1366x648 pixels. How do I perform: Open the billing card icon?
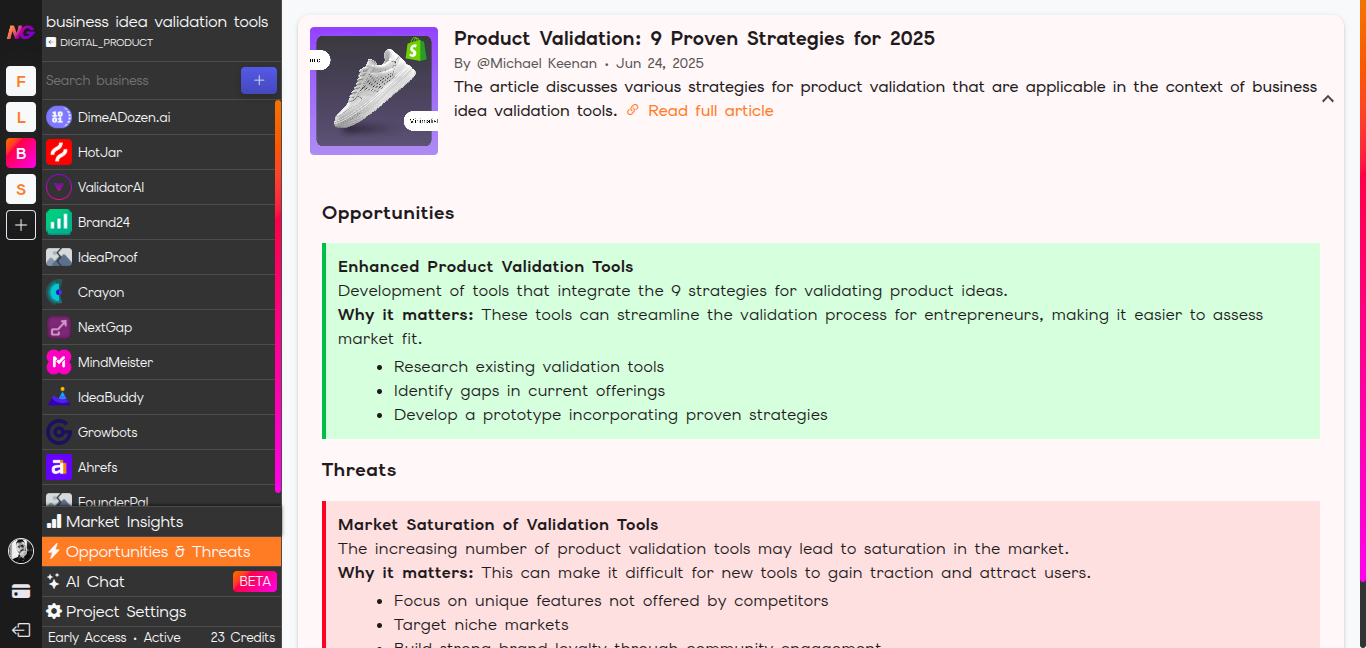(x=20, y=591)
